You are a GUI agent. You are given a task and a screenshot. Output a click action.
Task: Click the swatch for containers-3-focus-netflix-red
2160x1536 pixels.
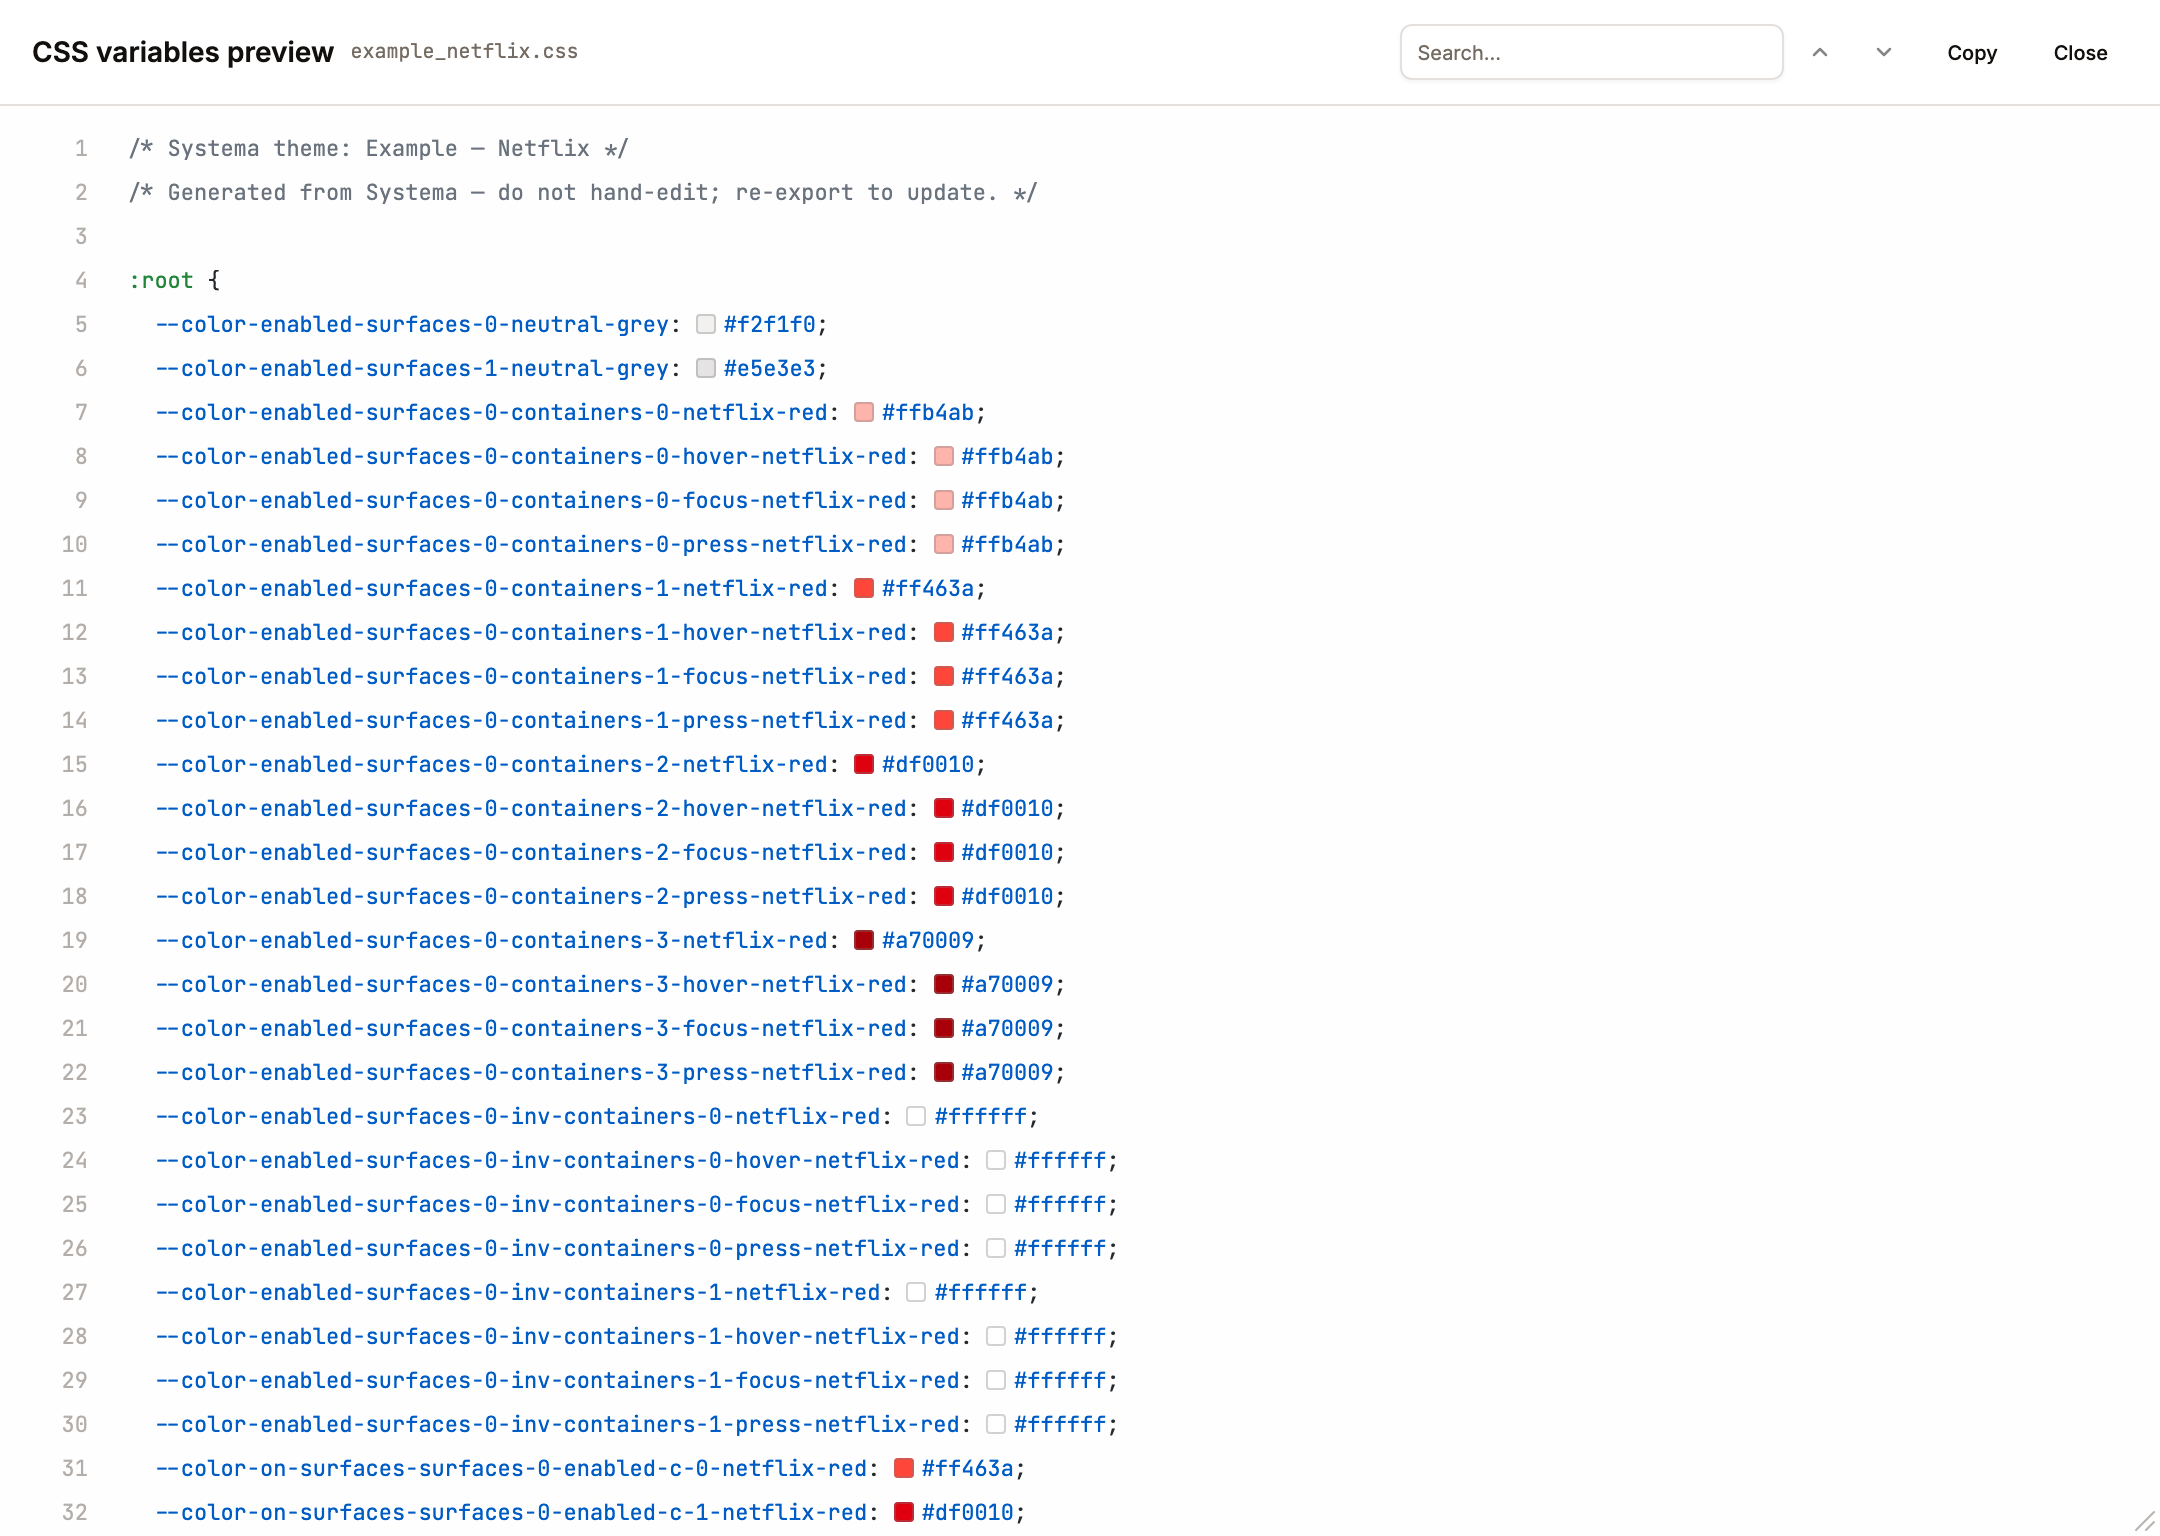[943, 1028]
